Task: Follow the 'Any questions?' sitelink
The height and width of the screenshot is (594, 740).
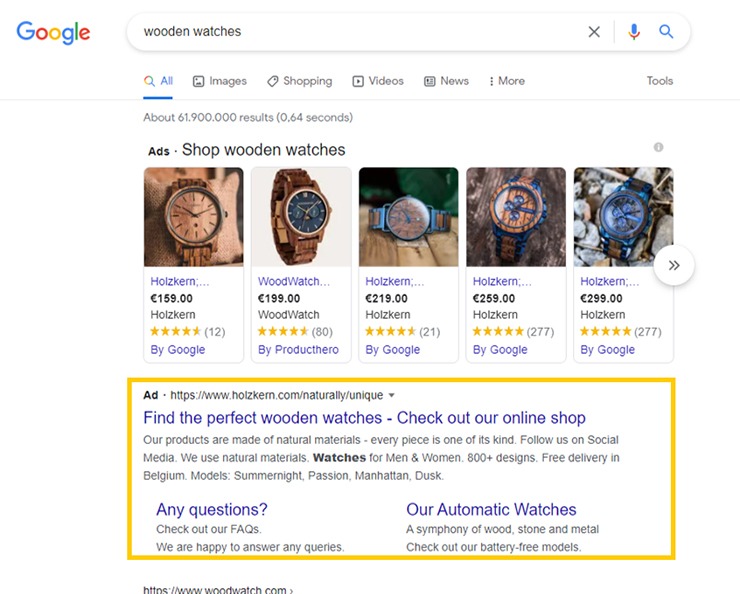Action: tap(212, 510)
